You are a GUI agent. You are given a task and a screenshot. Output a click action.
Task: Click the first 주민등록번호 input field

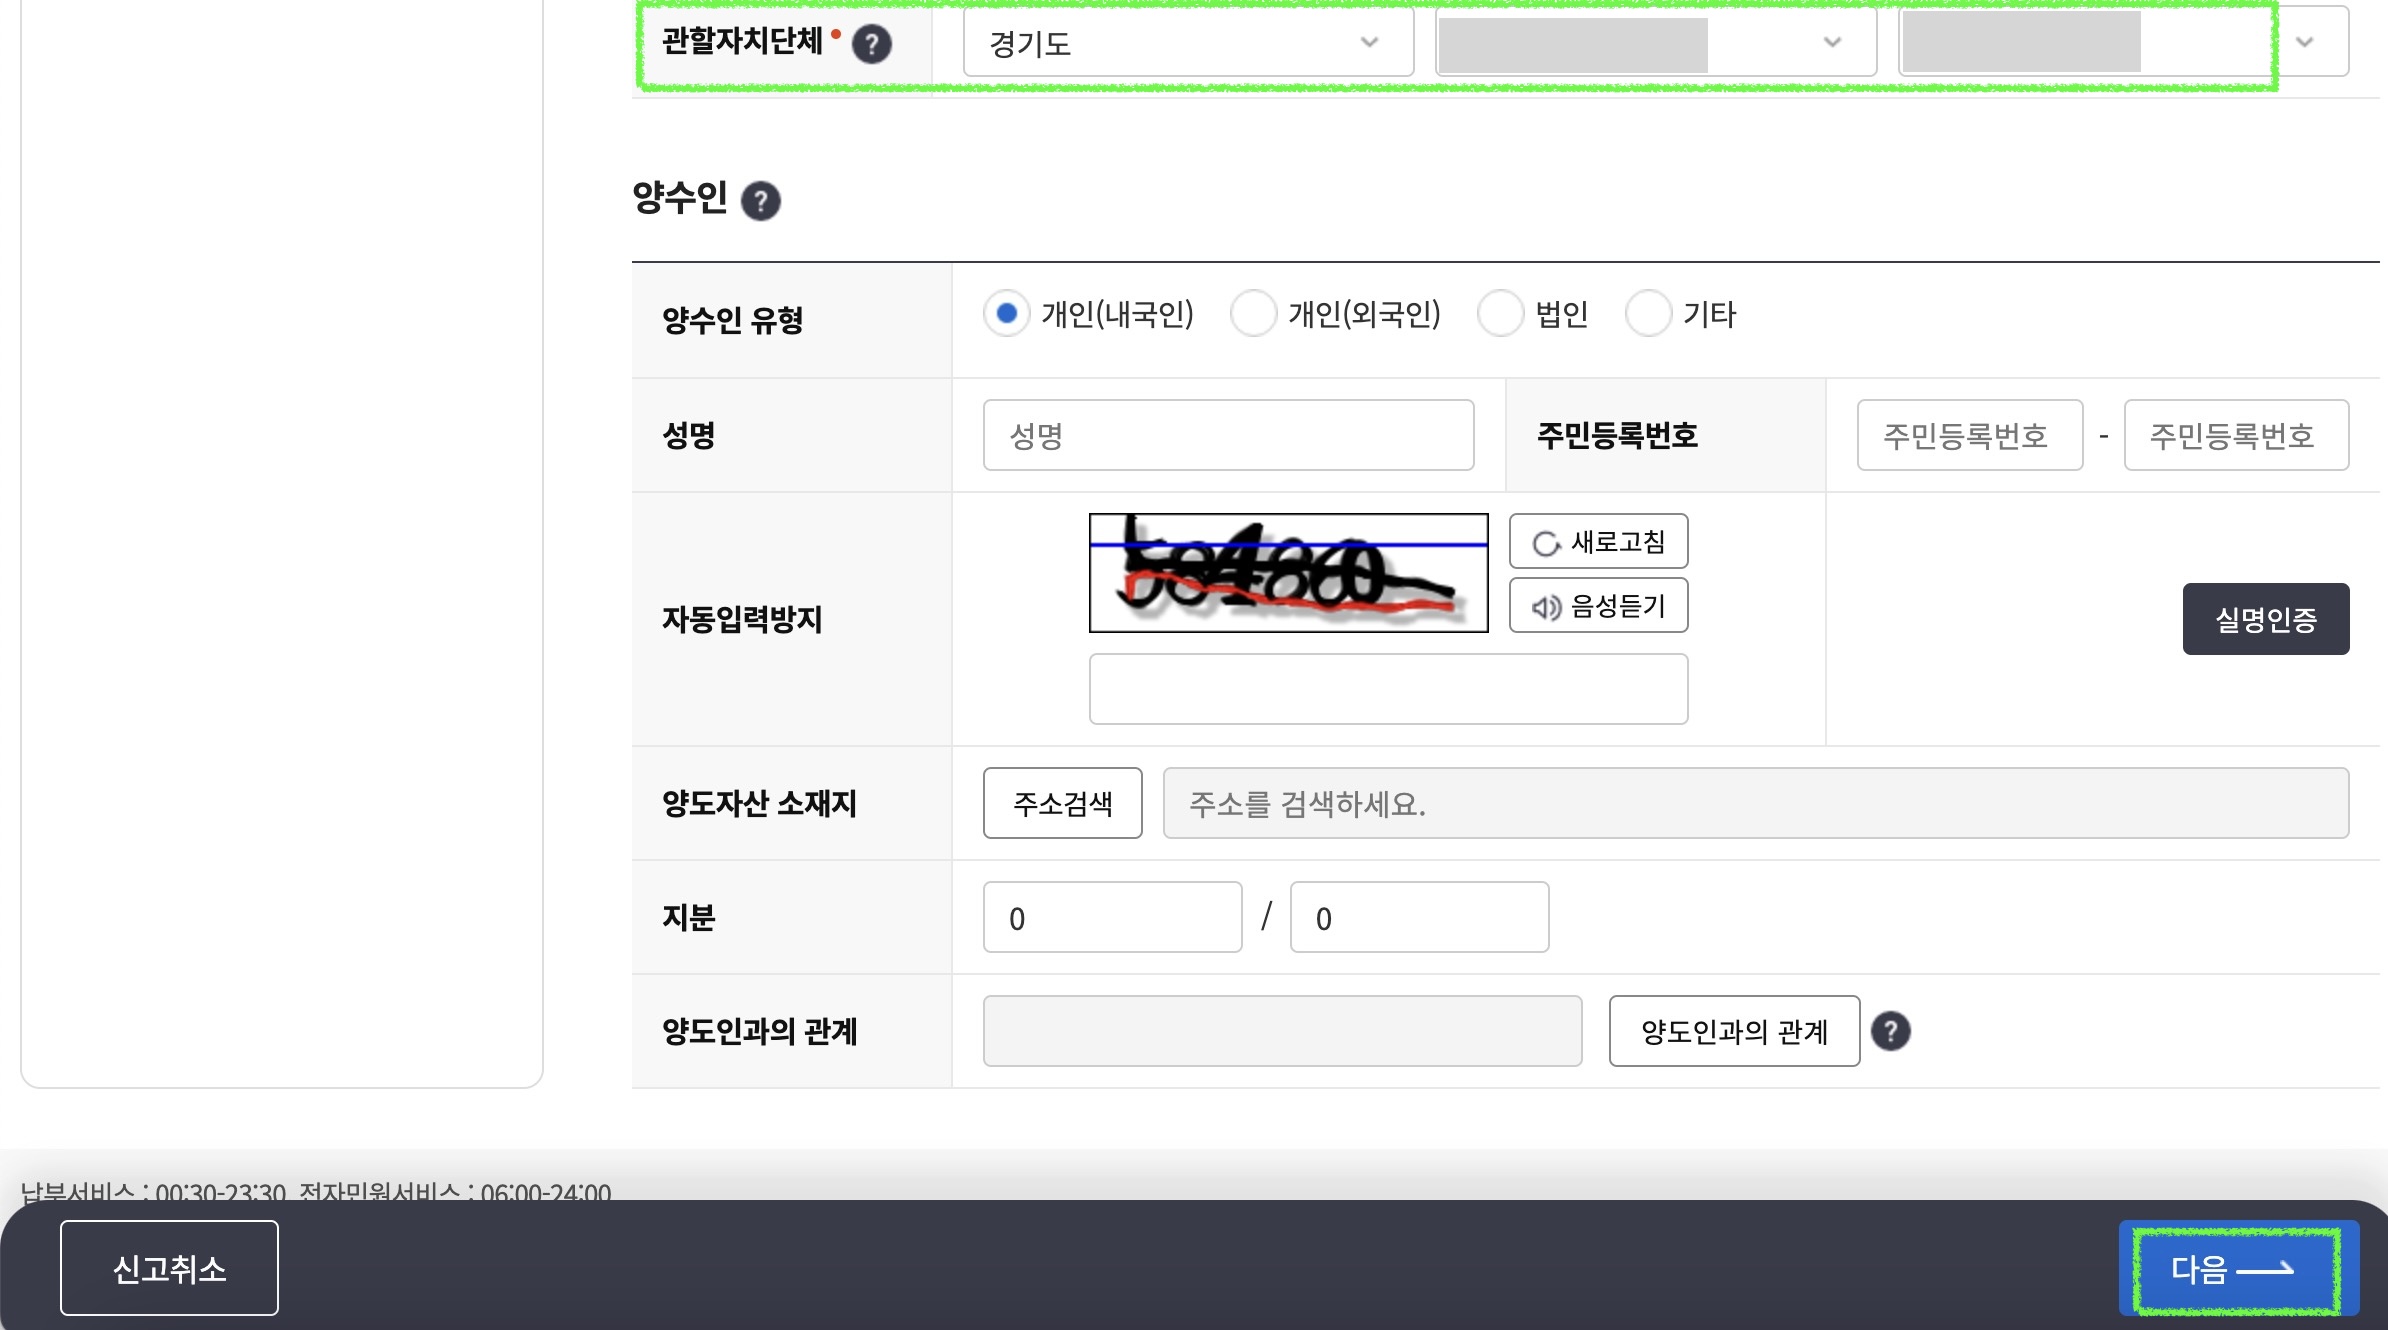pyautogui.click(x=1969, y=435)
